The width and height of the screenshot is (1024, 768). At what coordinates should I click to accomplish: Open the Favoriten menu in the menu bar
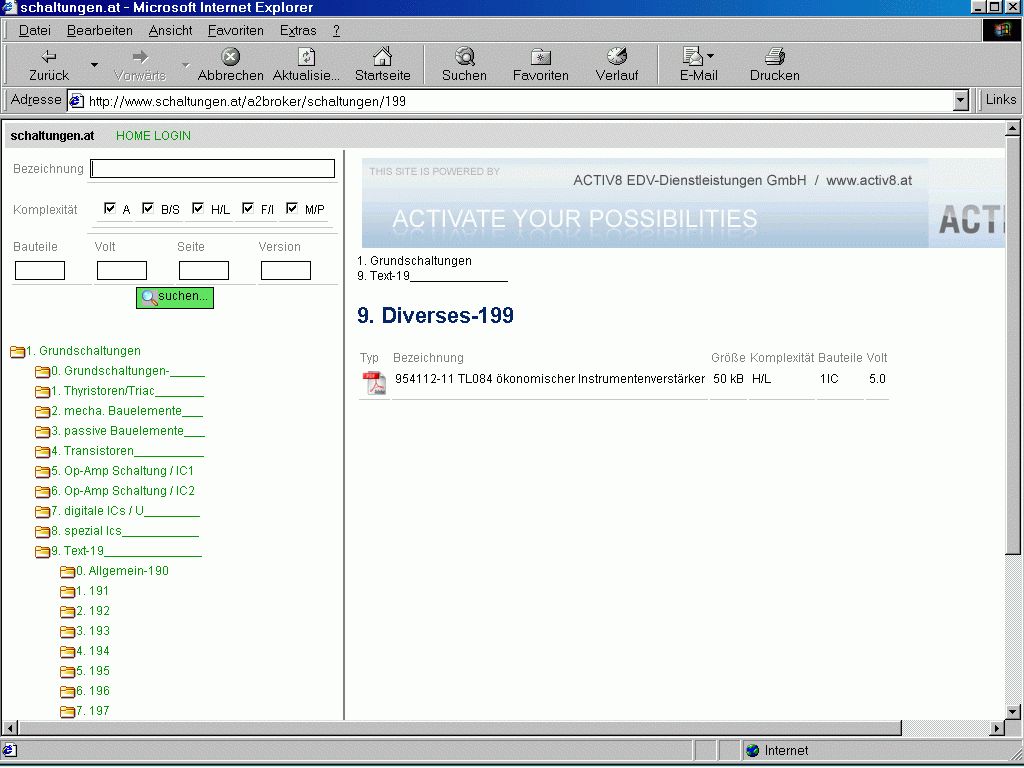[236, 31]
